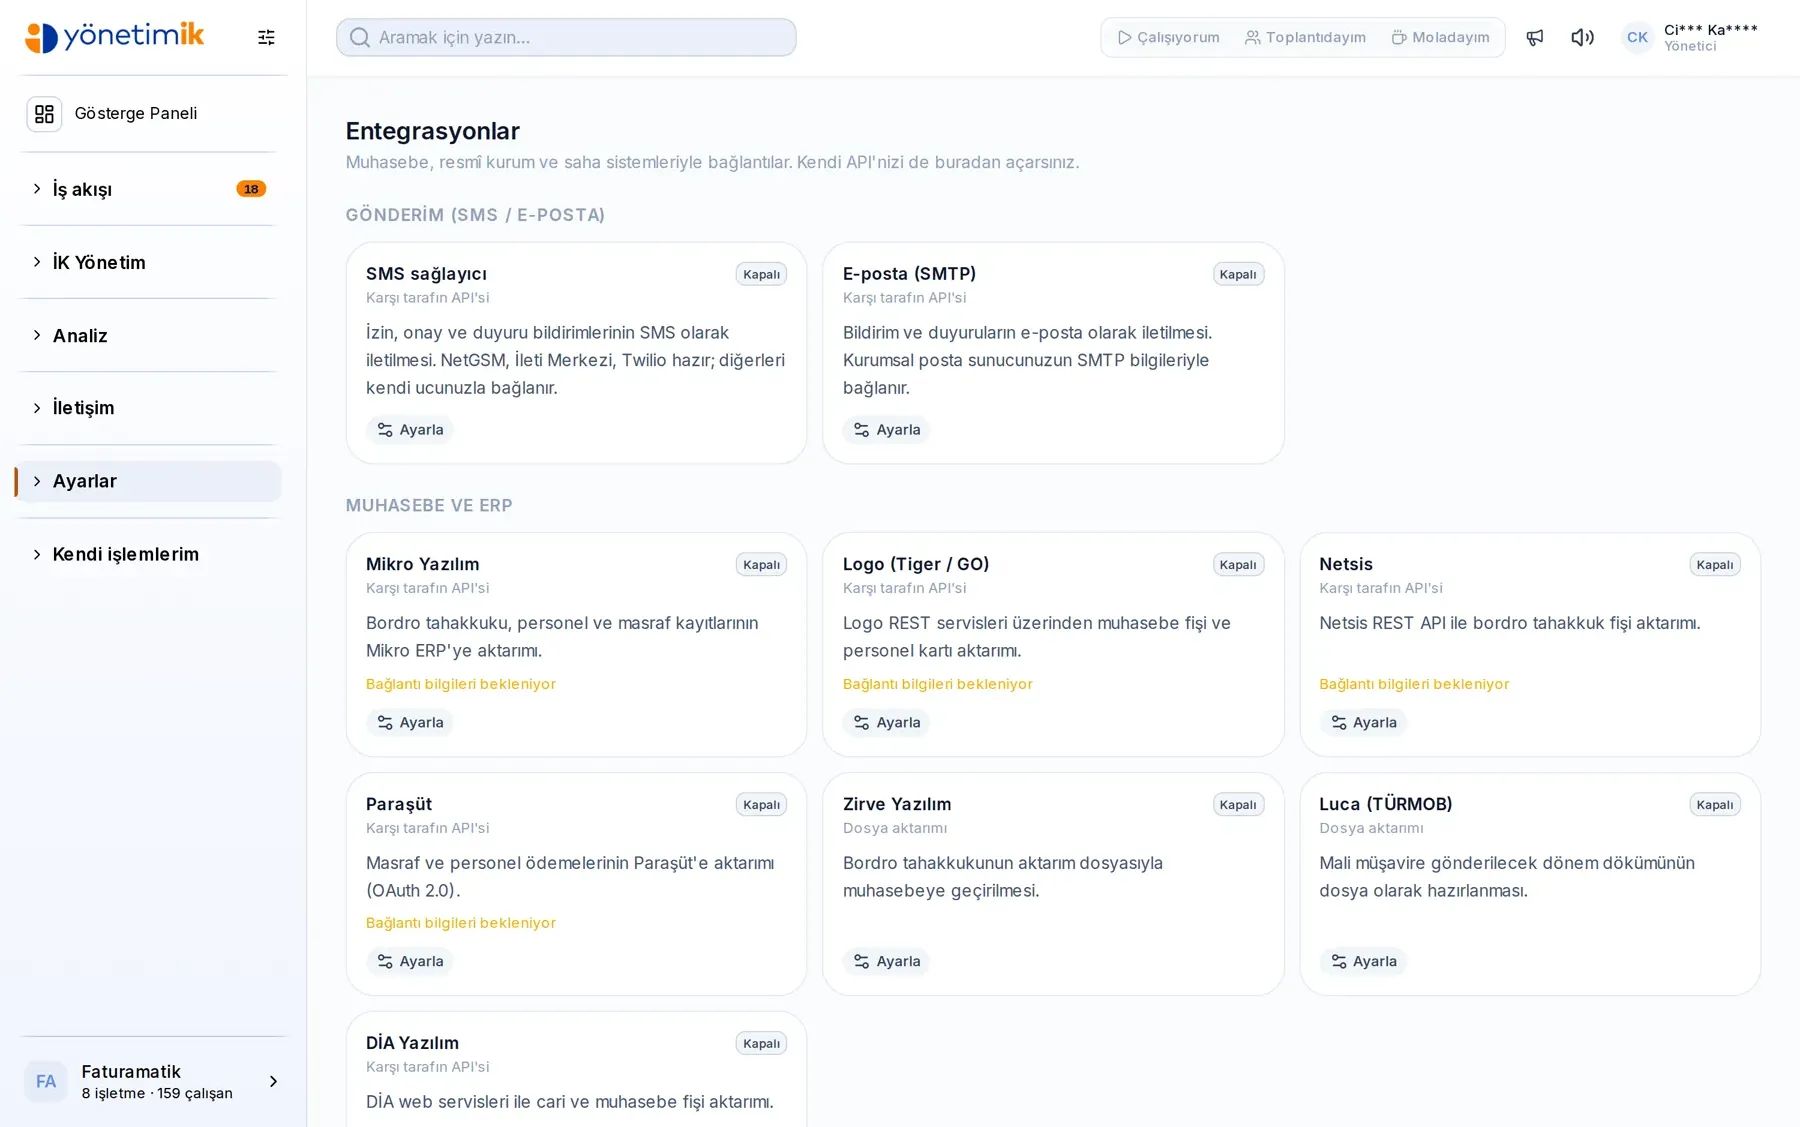1800x1127 pixels.
Task: Click the MUHASEBE VE ERP section header
Action: pos(429,506)
